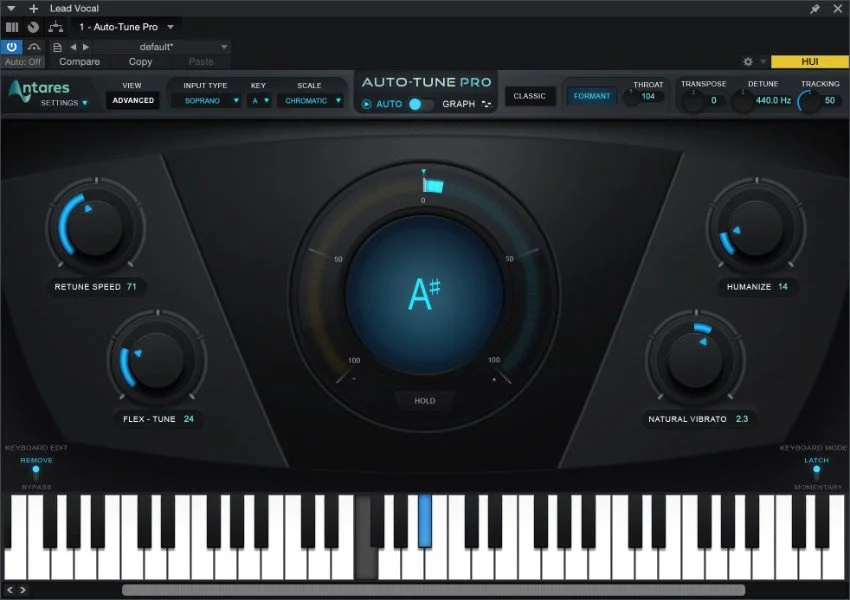Open the preset file page icon

tap(58, 47)
